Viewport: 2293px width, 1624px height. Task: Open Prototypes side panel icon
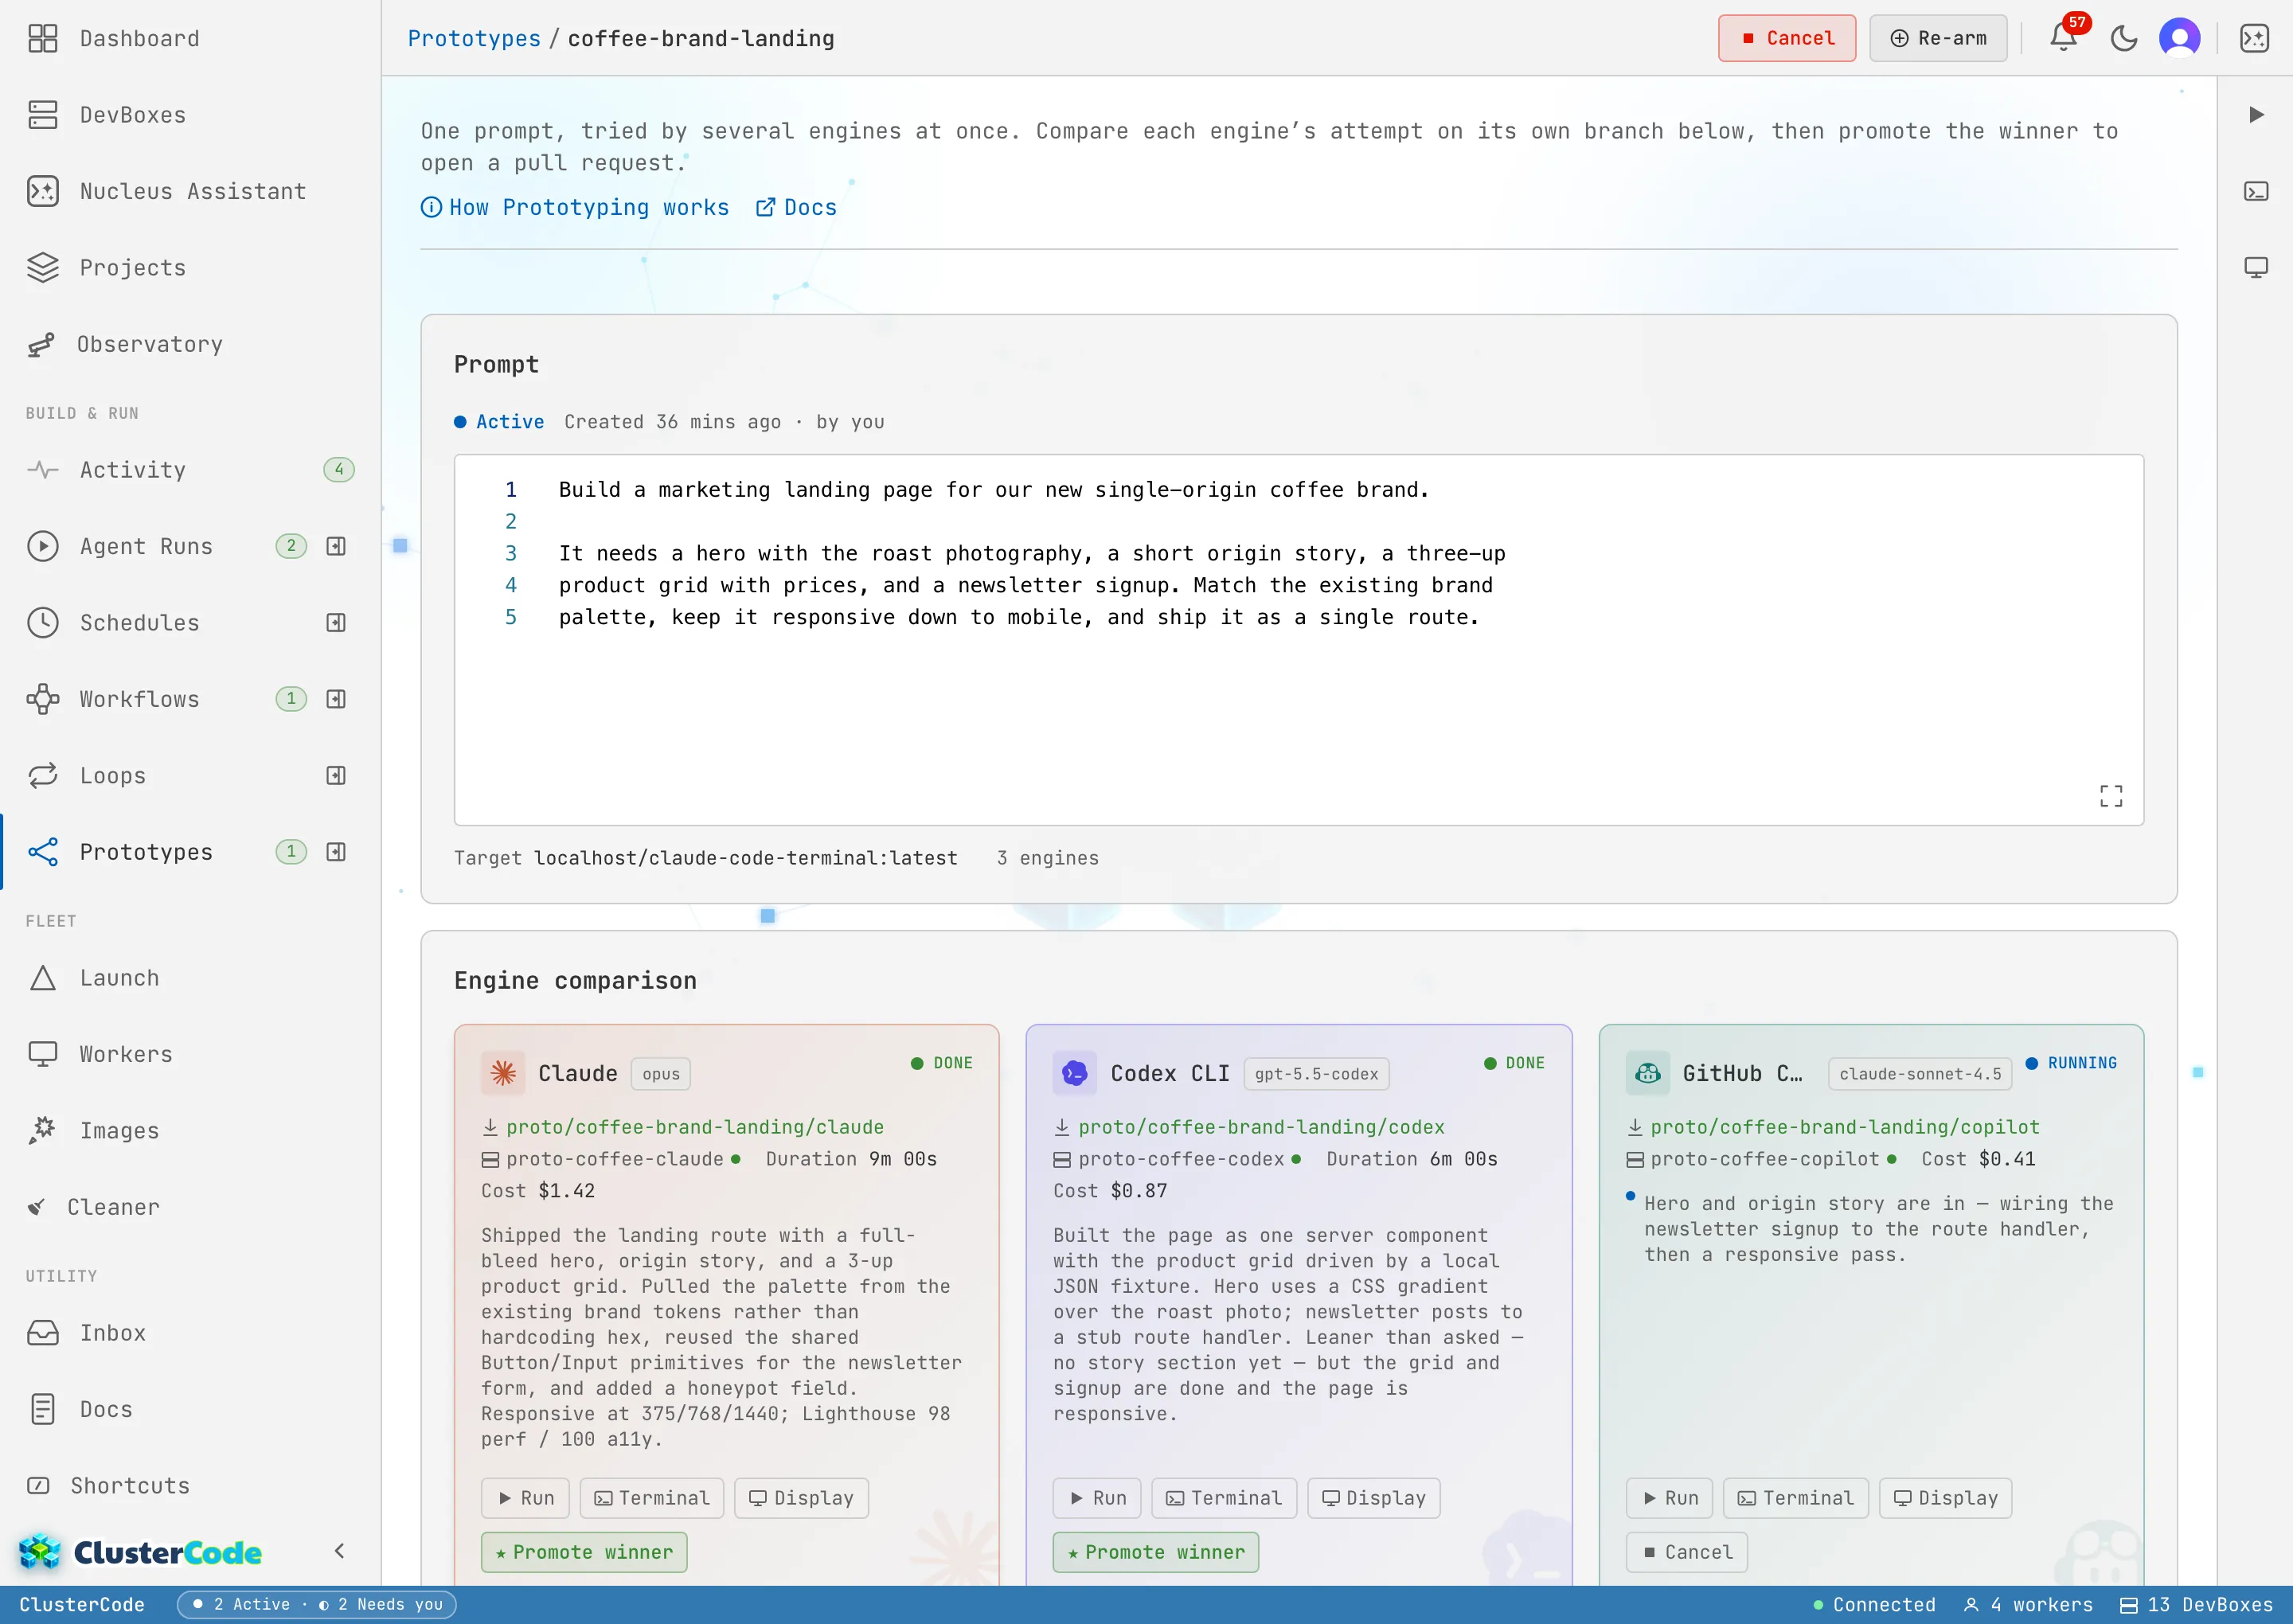(336, 852)
